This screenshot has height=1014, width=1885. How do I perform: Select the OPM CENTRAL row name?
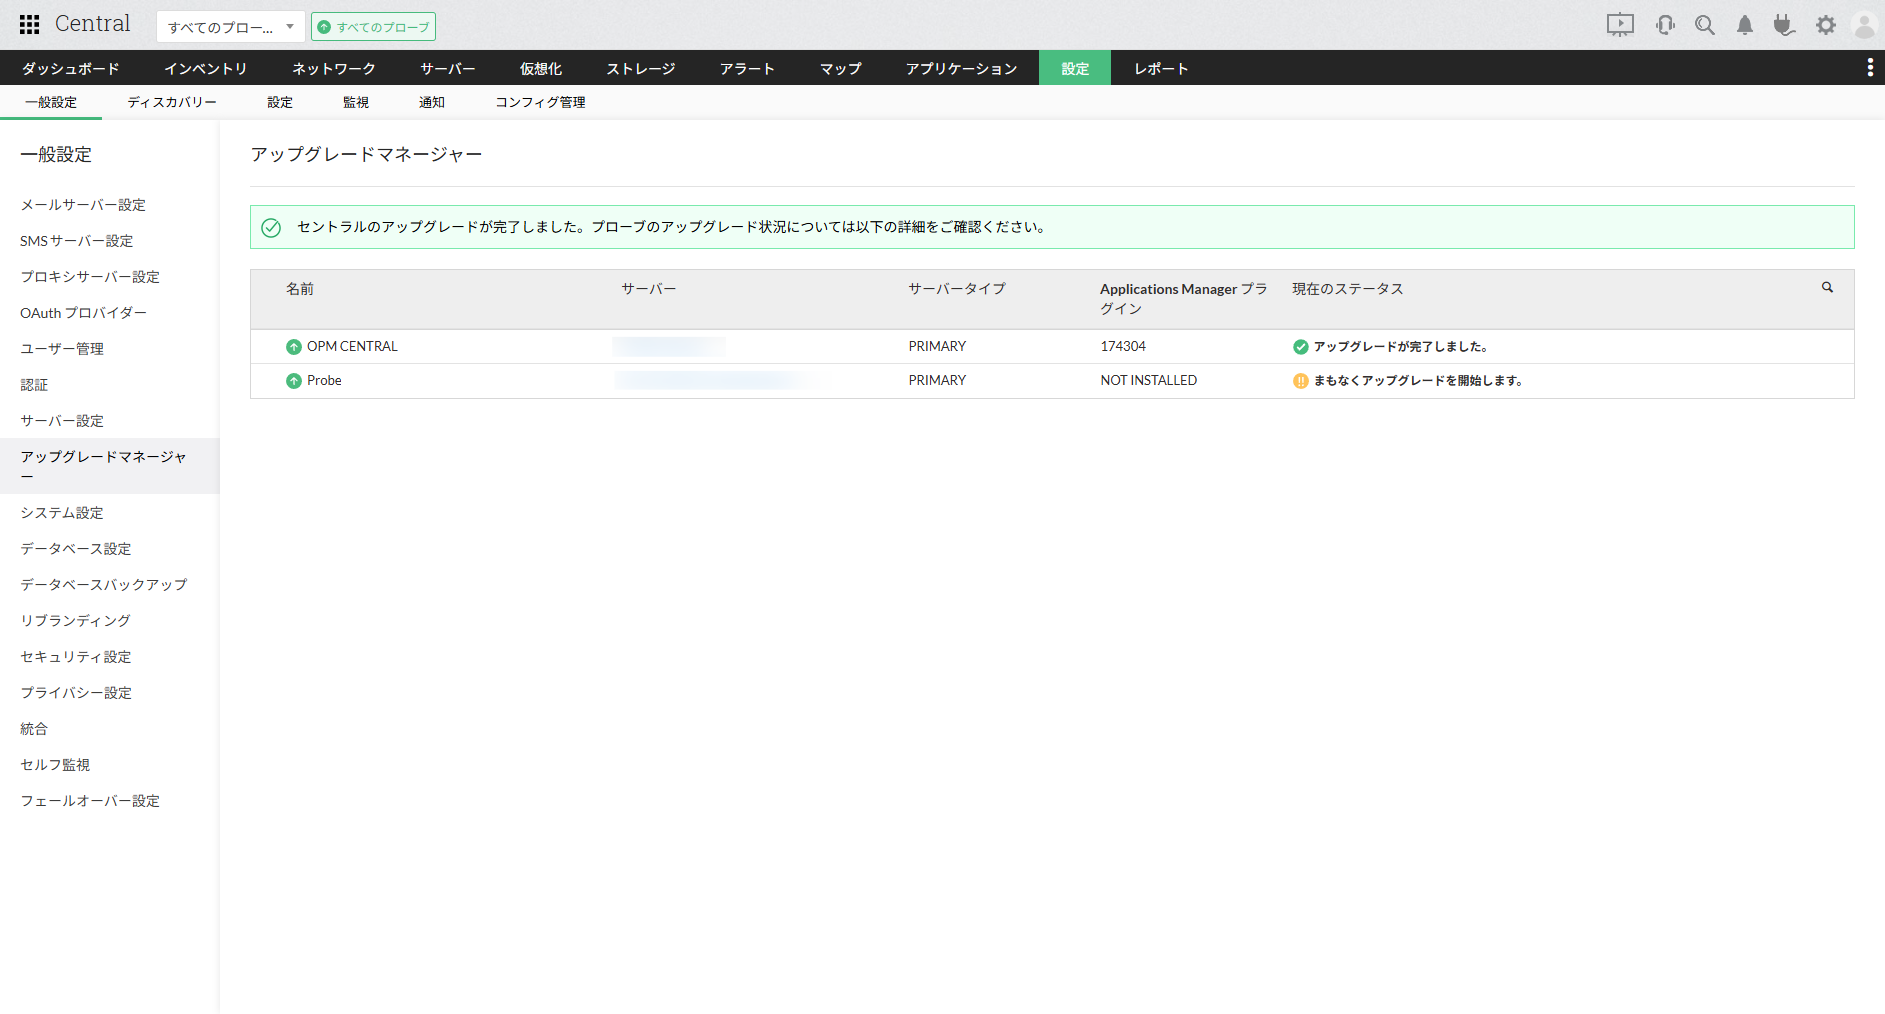click(352, 347)
